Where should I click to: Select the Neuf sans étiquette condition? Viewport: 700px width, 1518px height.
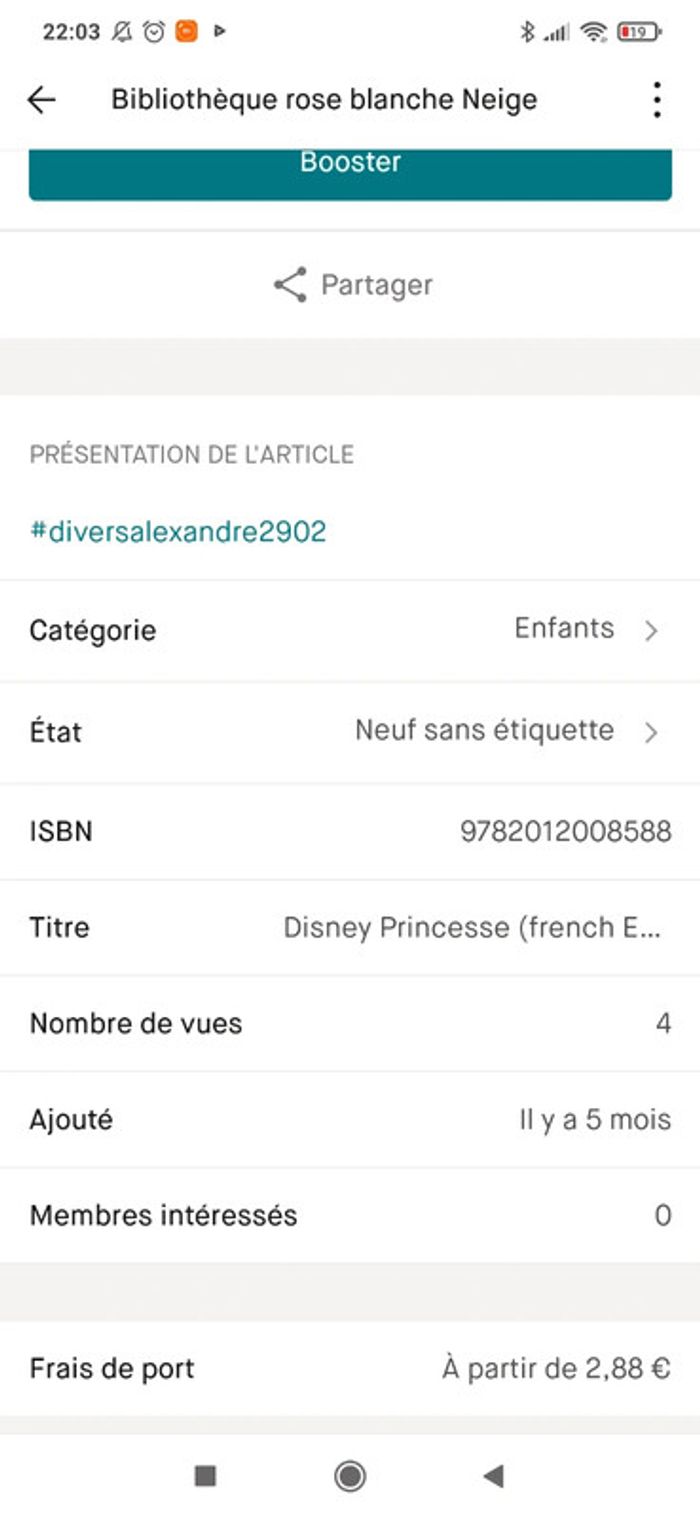(484, 731)
